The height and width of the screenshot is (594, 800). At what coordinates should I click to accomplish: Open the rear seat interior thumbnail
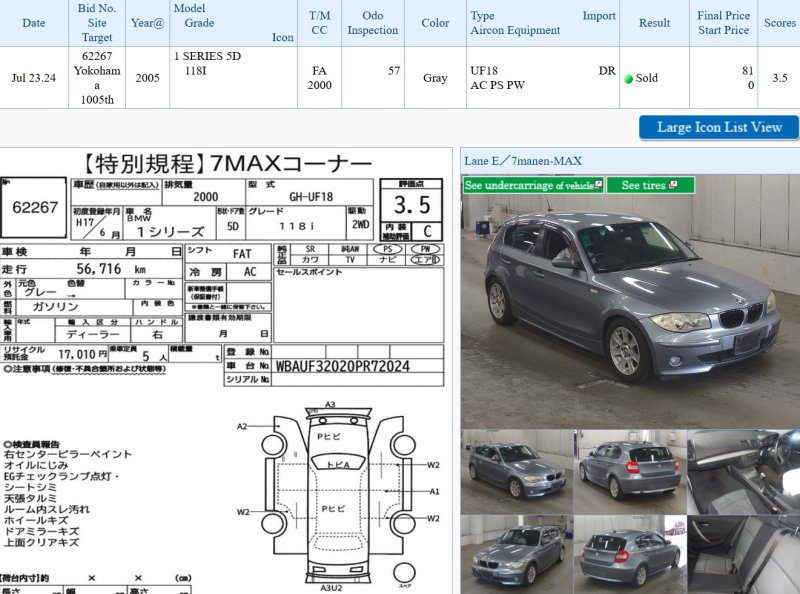743,555
